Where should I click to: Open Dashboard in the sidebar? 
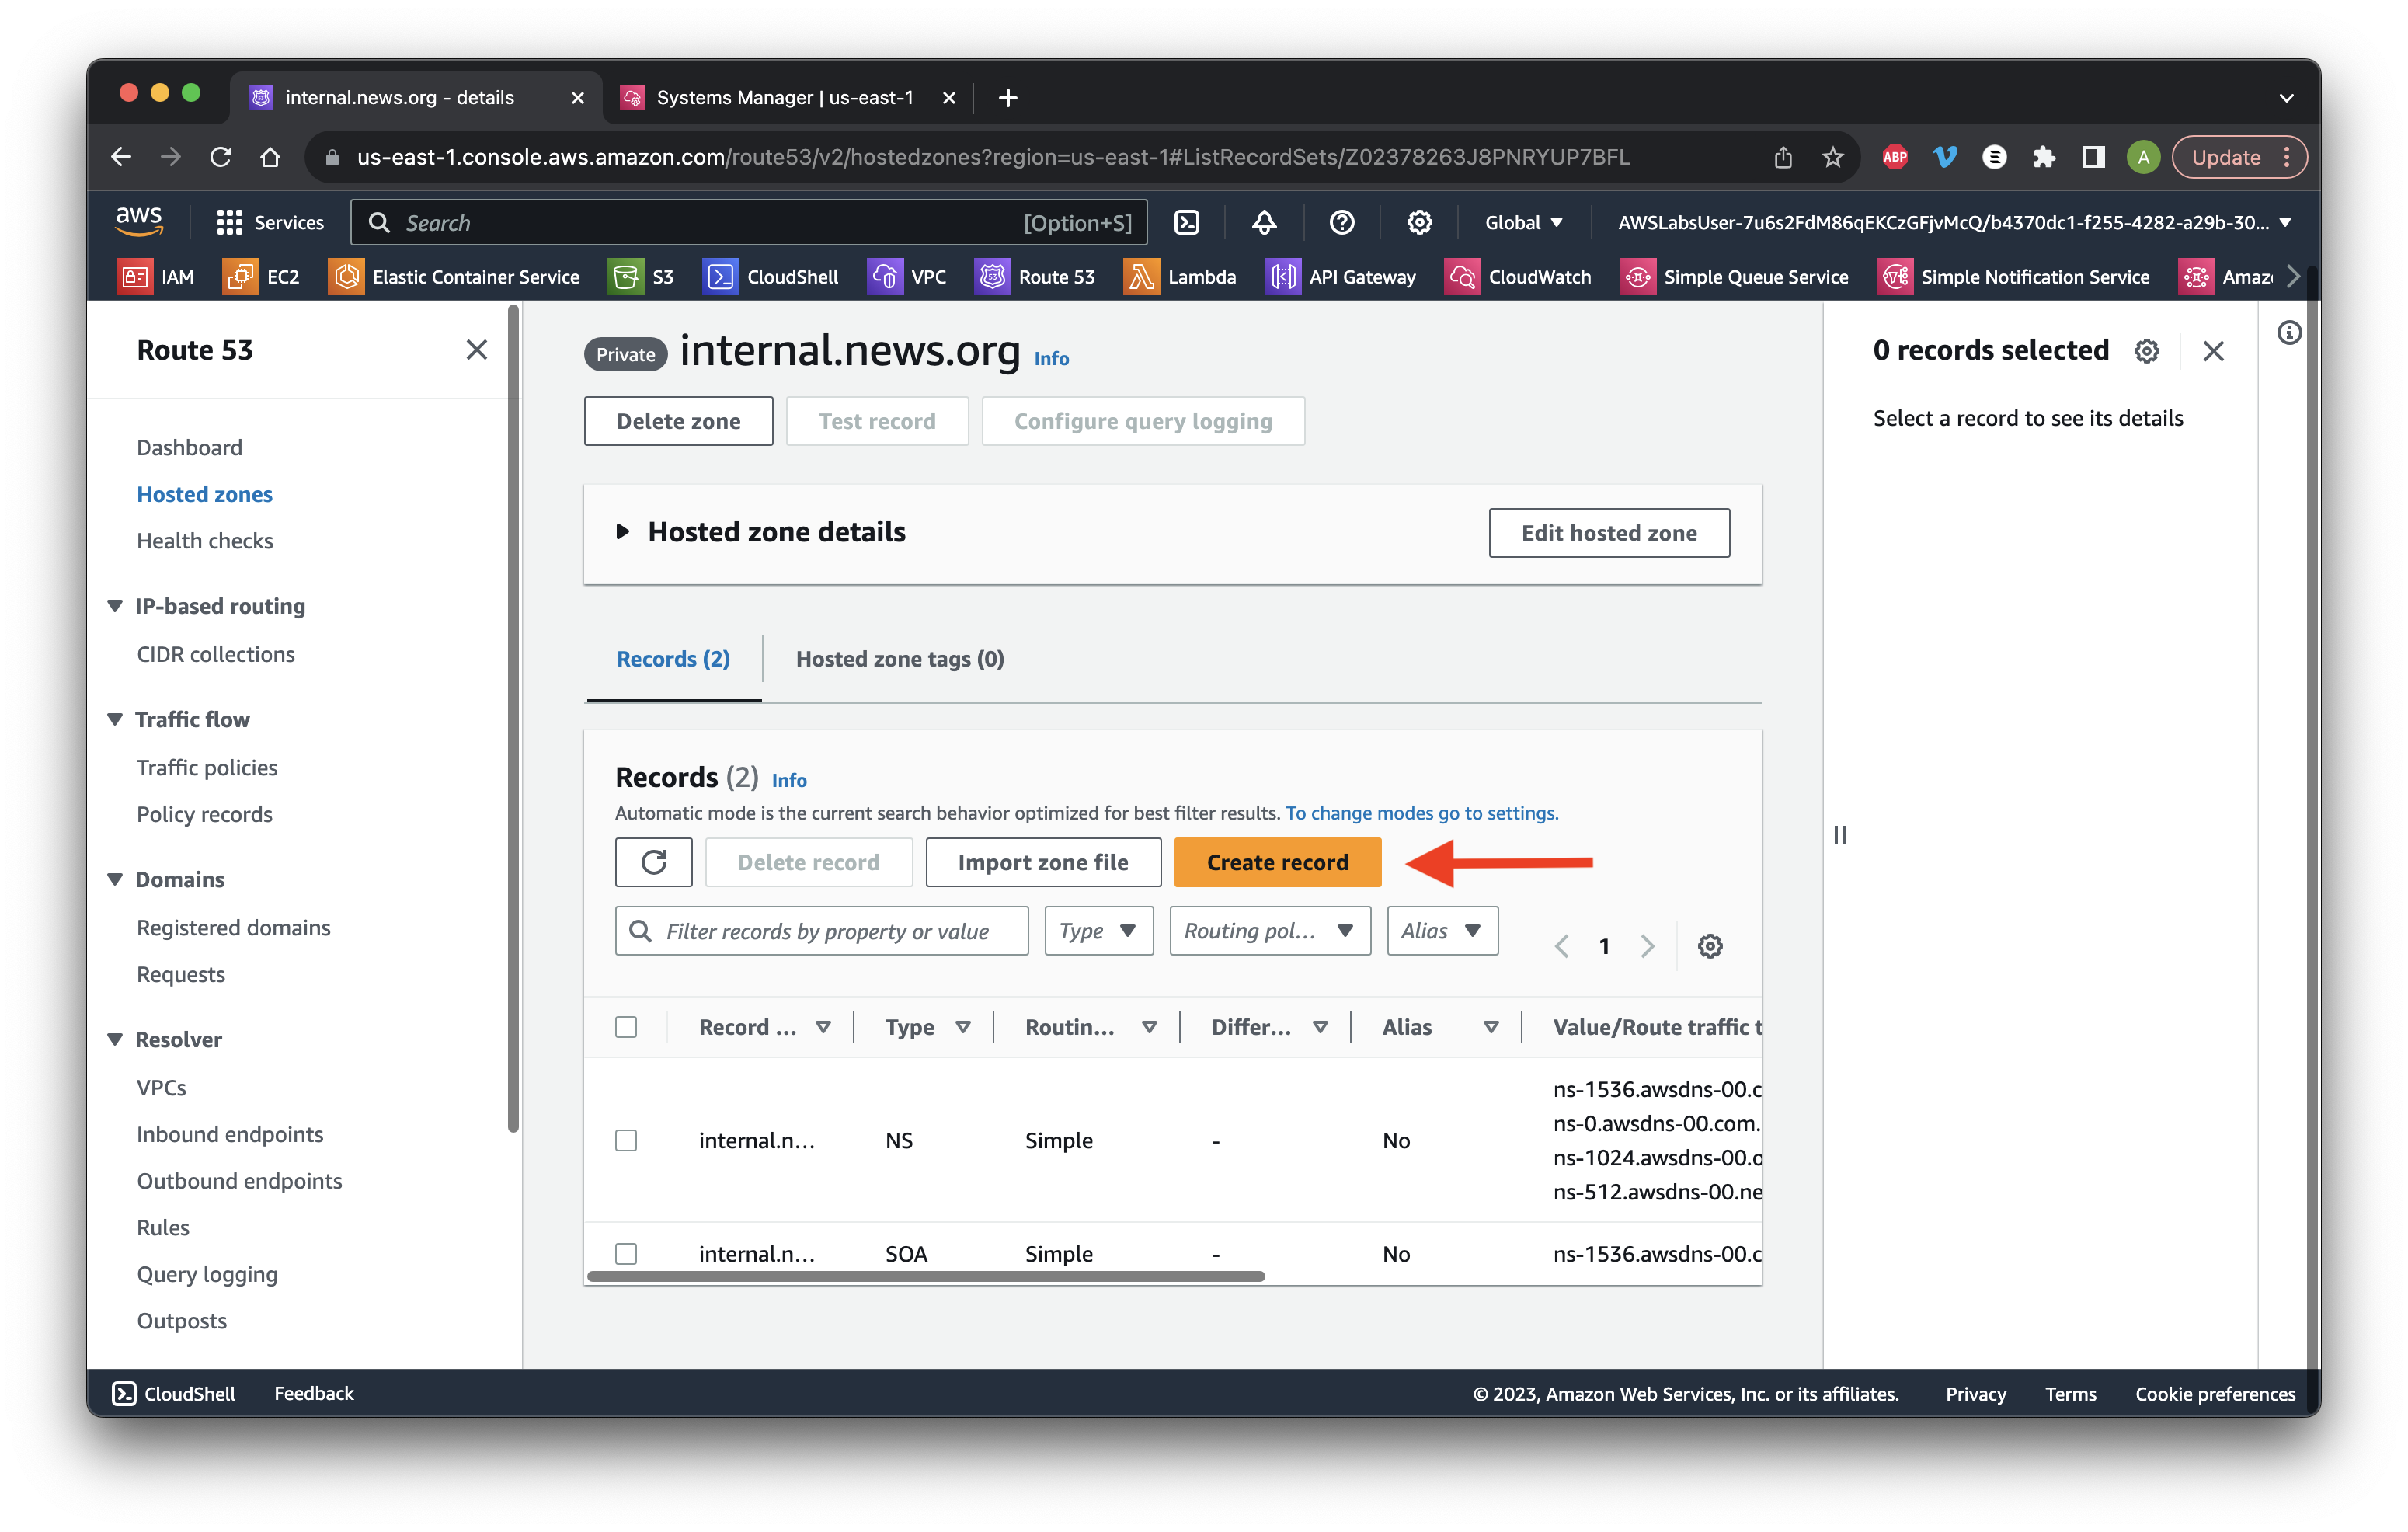pos(189,447)
